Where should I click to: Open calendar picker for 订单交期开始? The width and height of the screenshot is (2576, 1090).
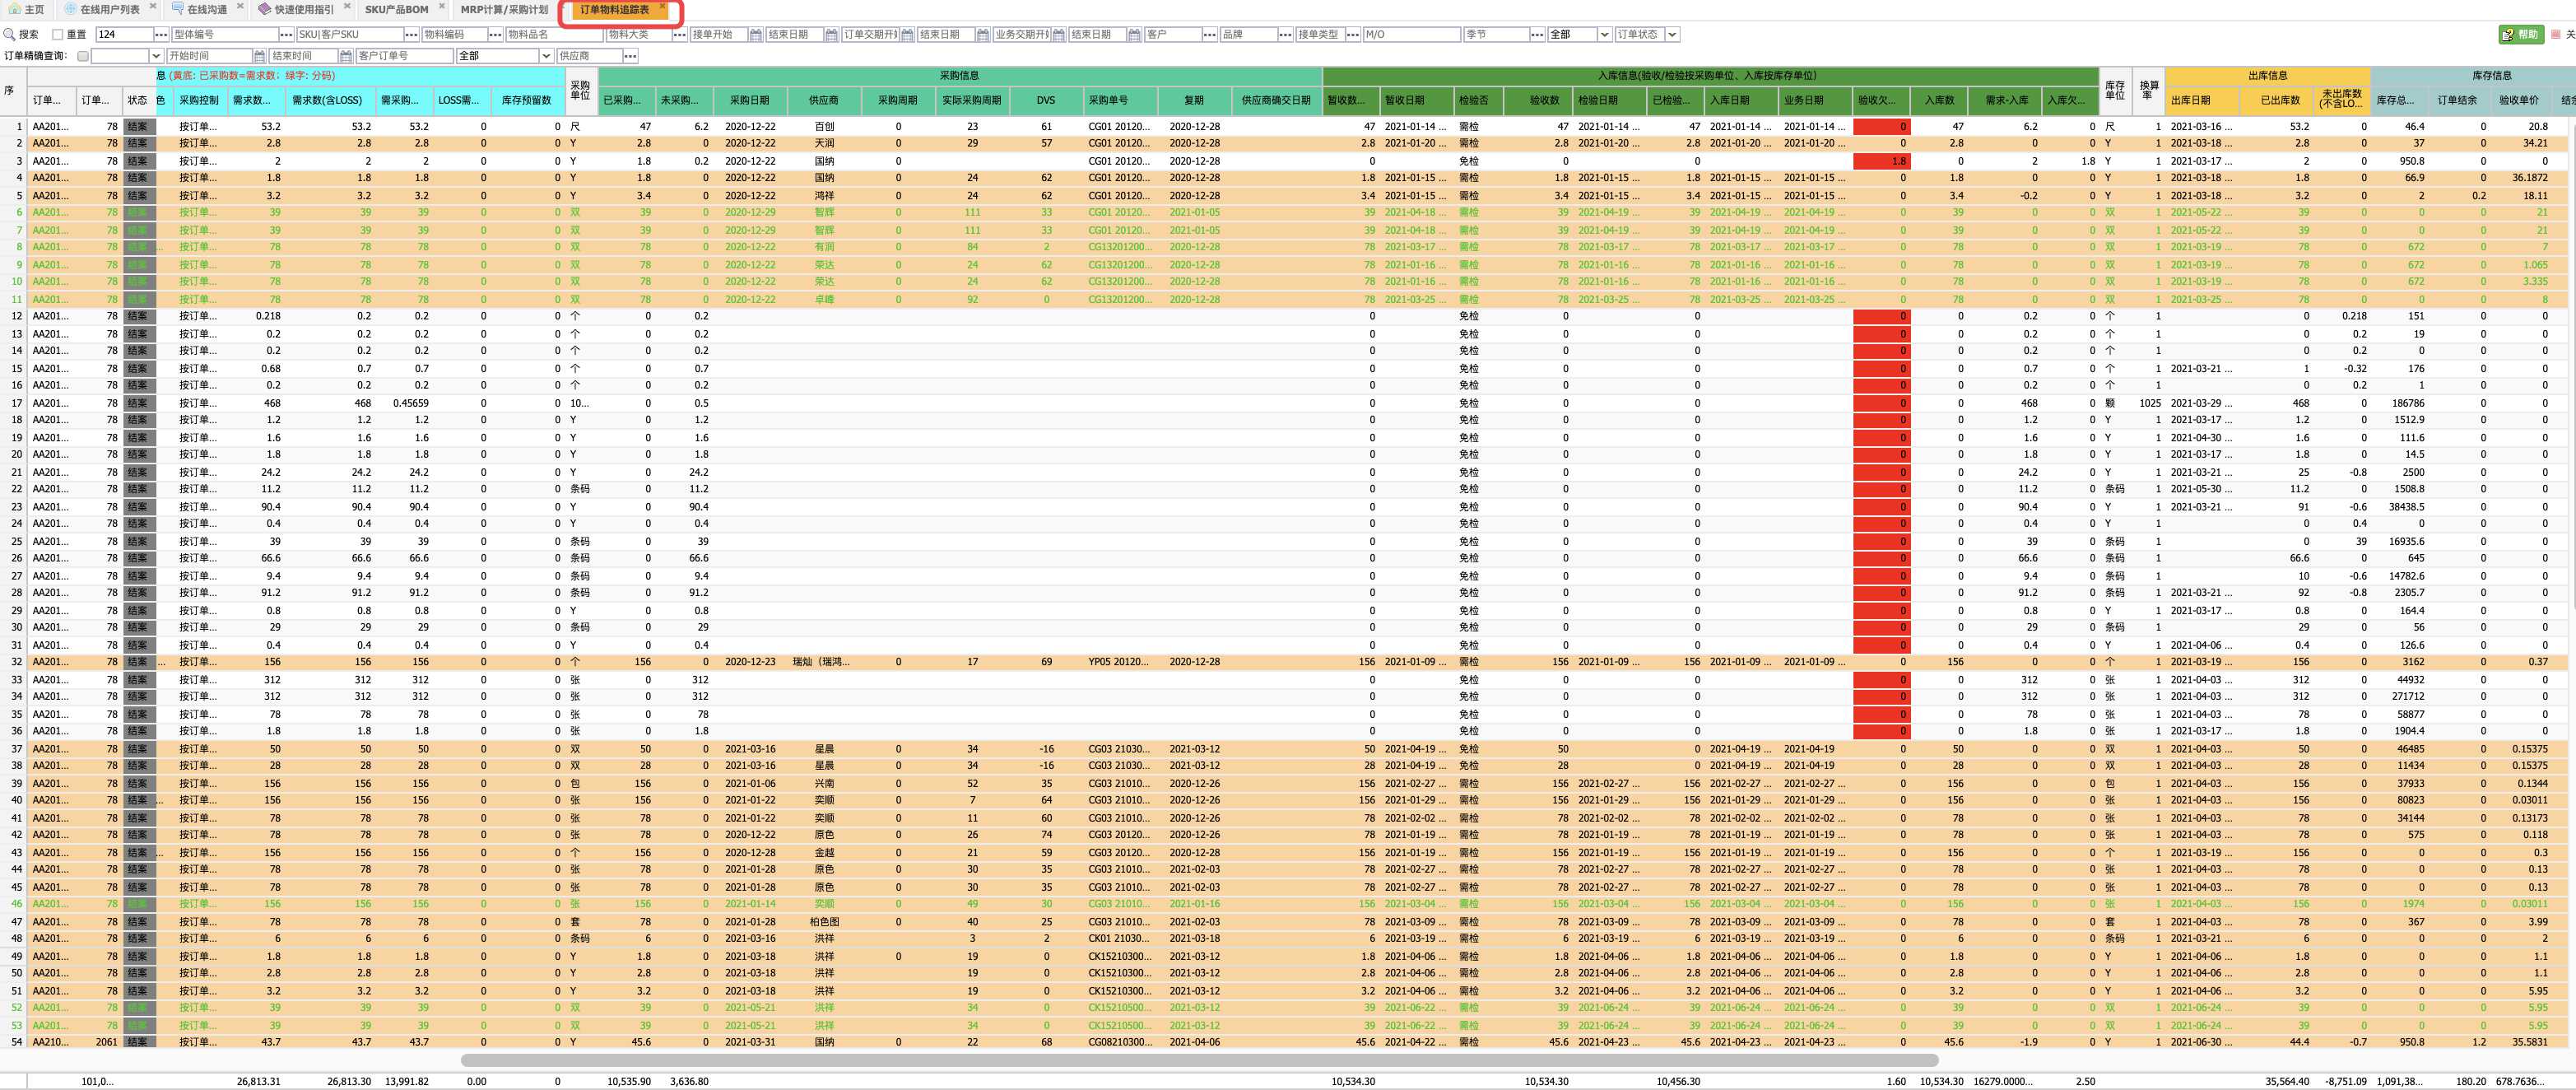[x=907, y=34]
